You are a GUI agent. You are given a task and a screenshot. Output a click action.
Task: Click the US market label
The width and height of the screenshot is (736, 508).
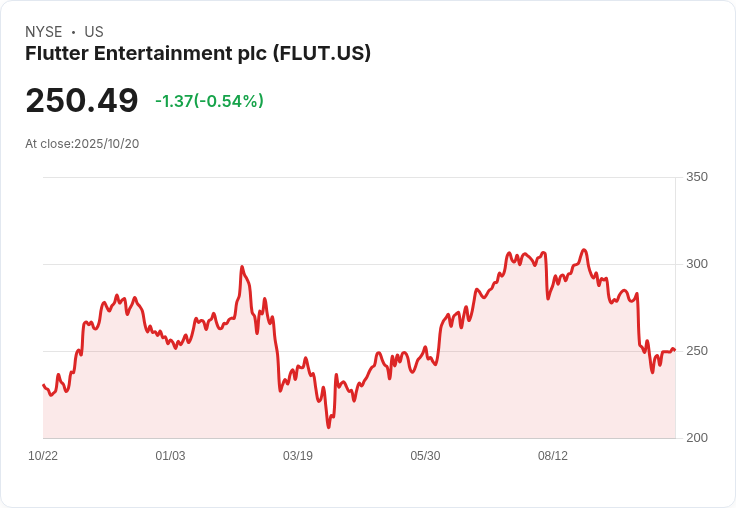[94, 32]
